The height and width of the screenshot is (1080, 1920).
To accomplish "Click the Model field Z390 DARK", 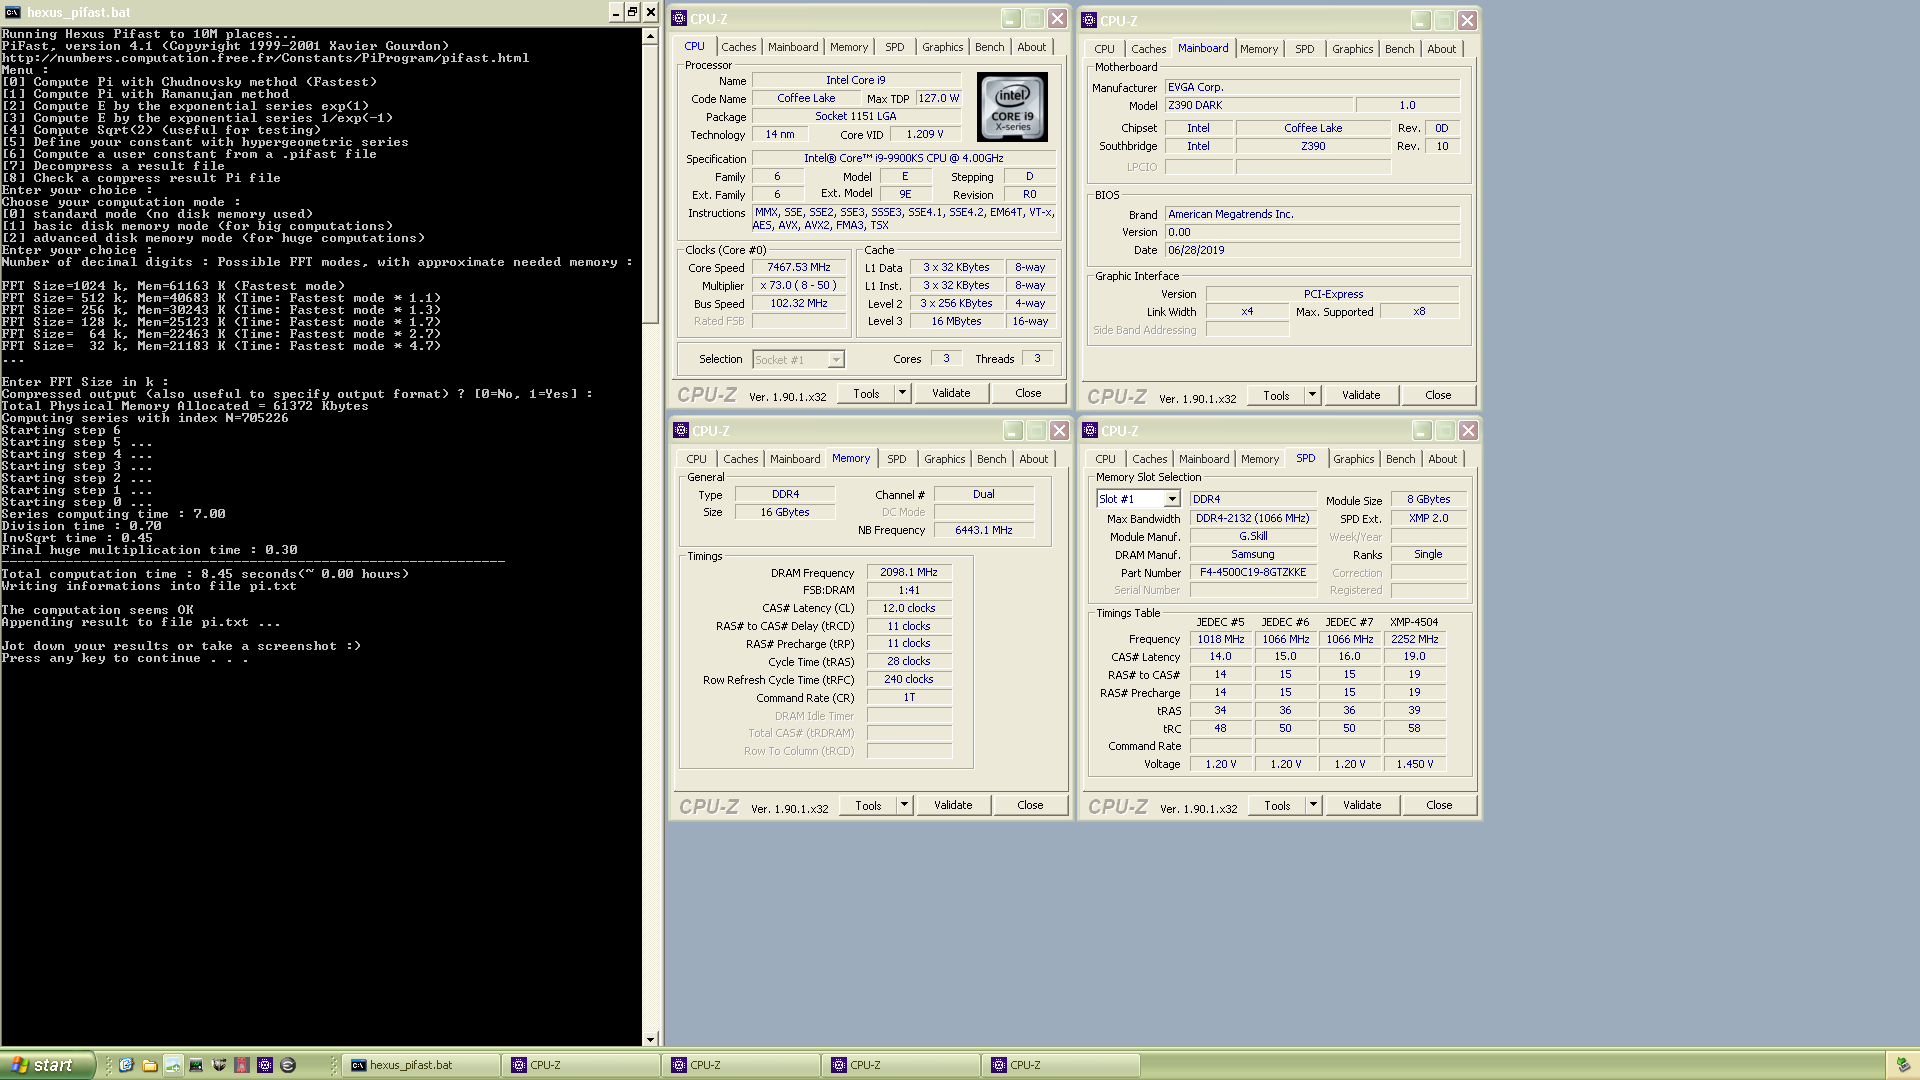I will pyautogui.click(x=1259, y=105).
